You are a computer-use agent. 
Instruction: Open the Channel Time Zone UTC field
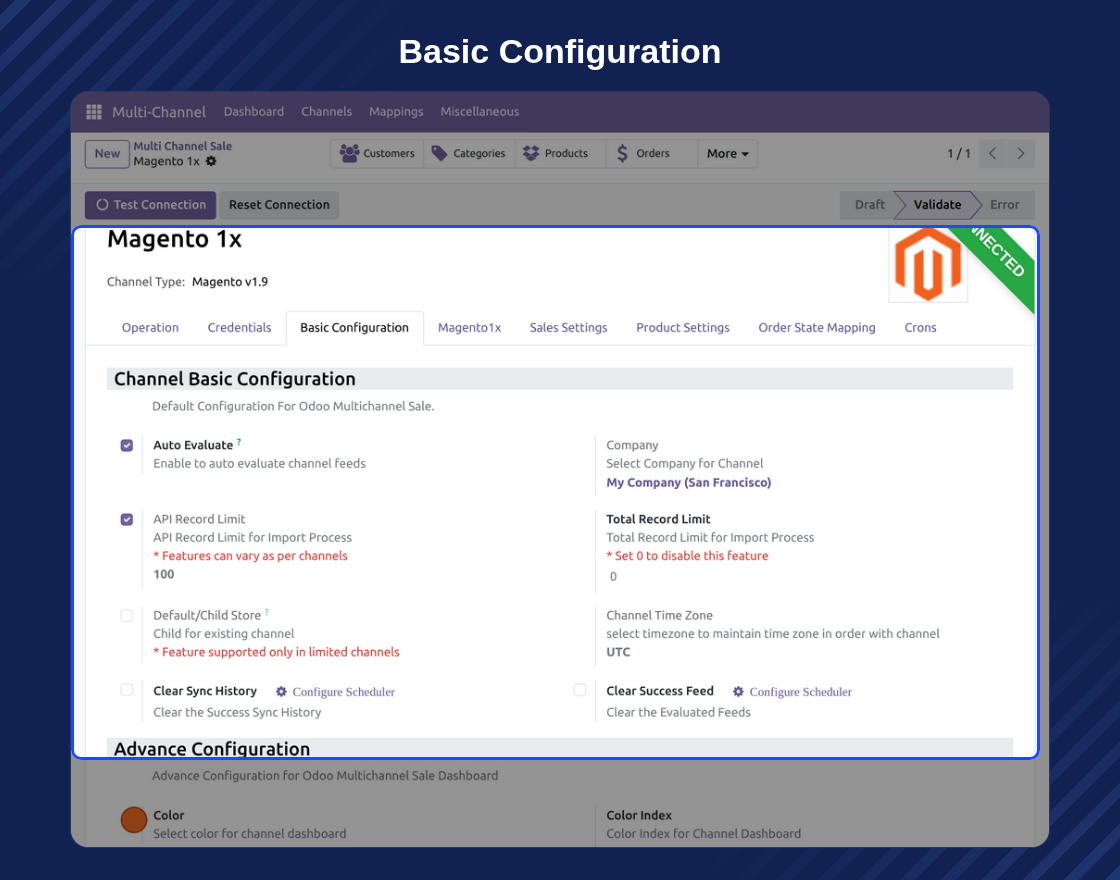619,652
